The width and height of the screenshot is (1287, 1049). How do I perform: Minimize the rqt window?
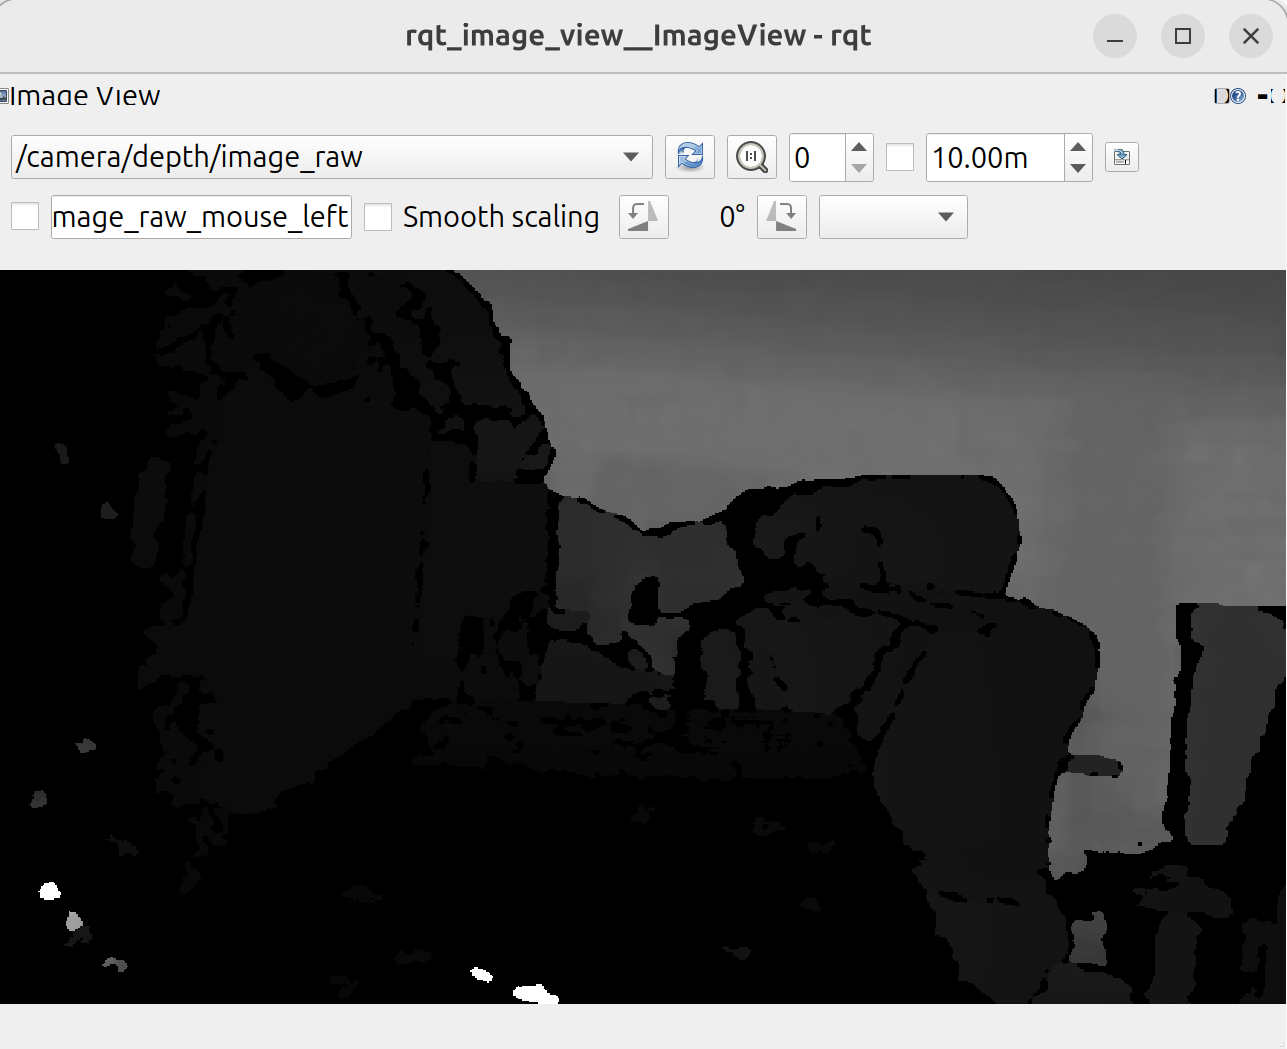click(1115, 36)
